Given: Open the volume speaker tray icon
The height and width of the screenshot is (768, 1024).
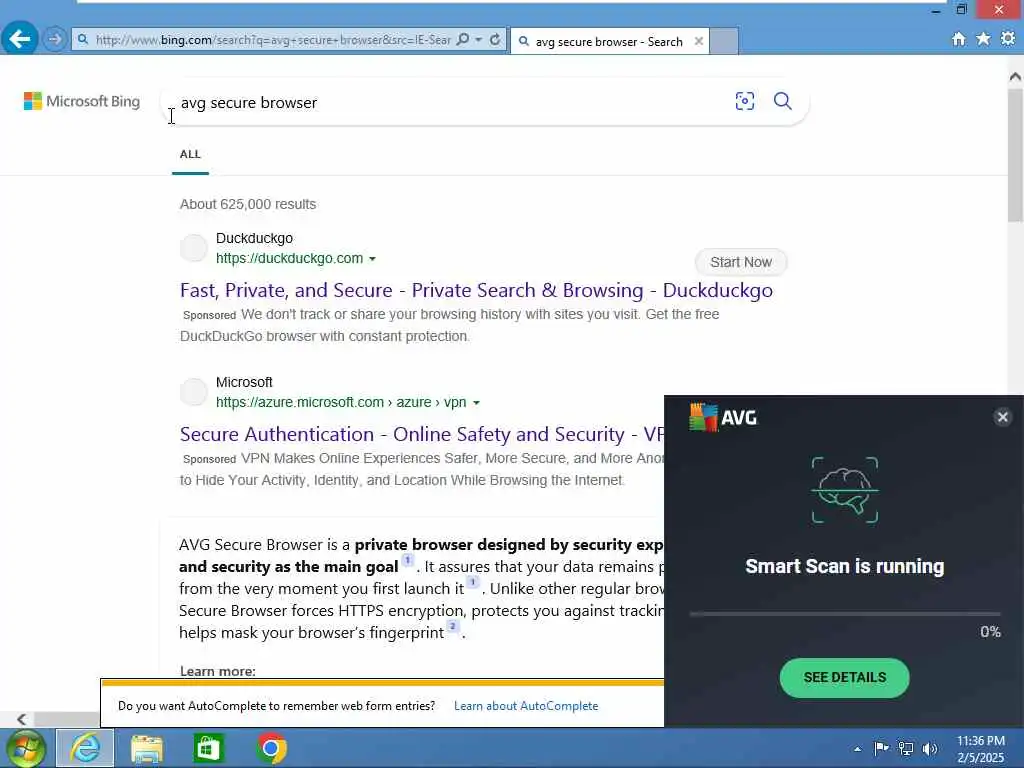Looking at the screenshot, I should pyautogui.click(x=930, y=748).
